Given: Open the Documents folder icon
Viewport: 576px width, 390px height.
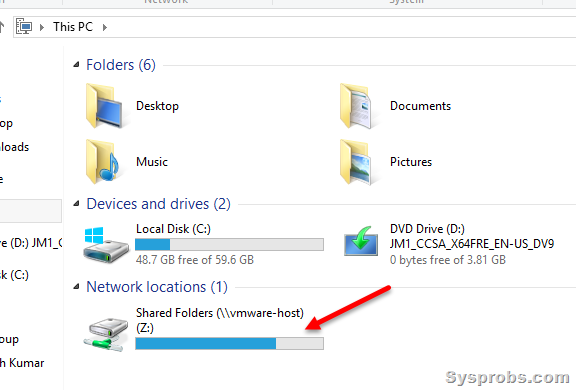Looking at the screenshot, I should pos(359,106).
